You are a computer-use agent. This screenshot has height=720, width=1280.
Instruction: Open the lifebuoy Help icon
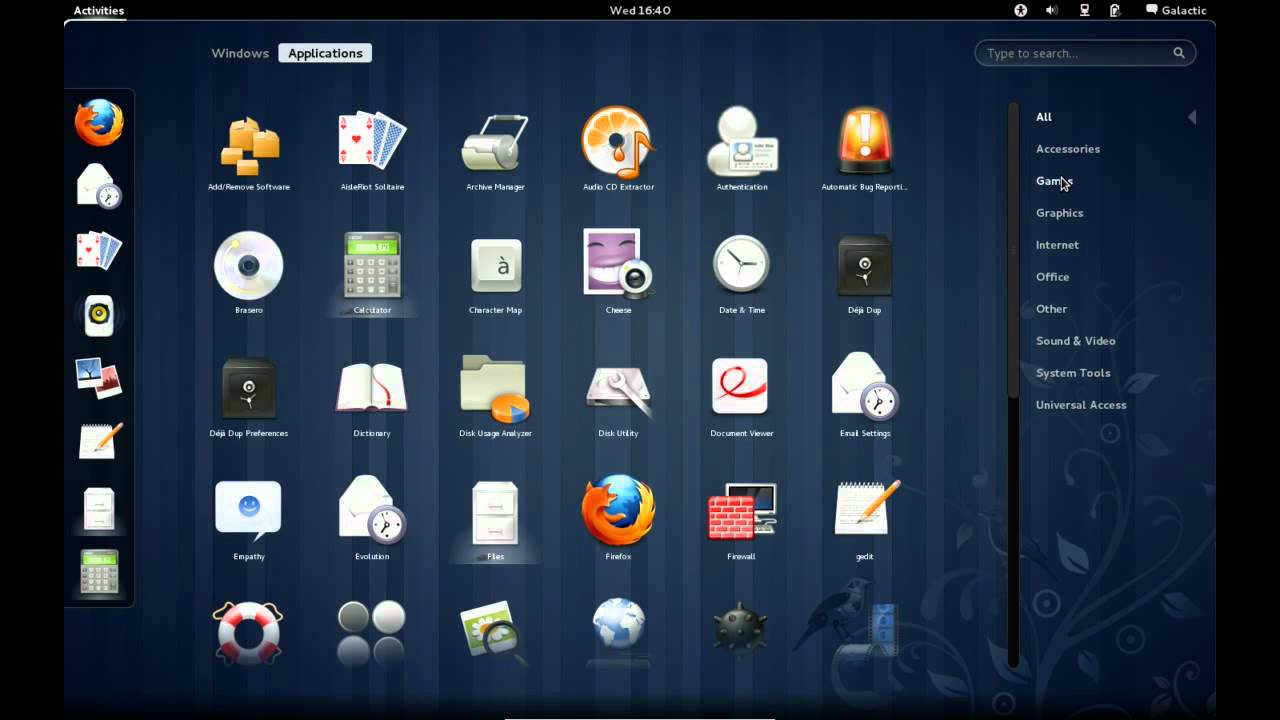click(249, 633)
